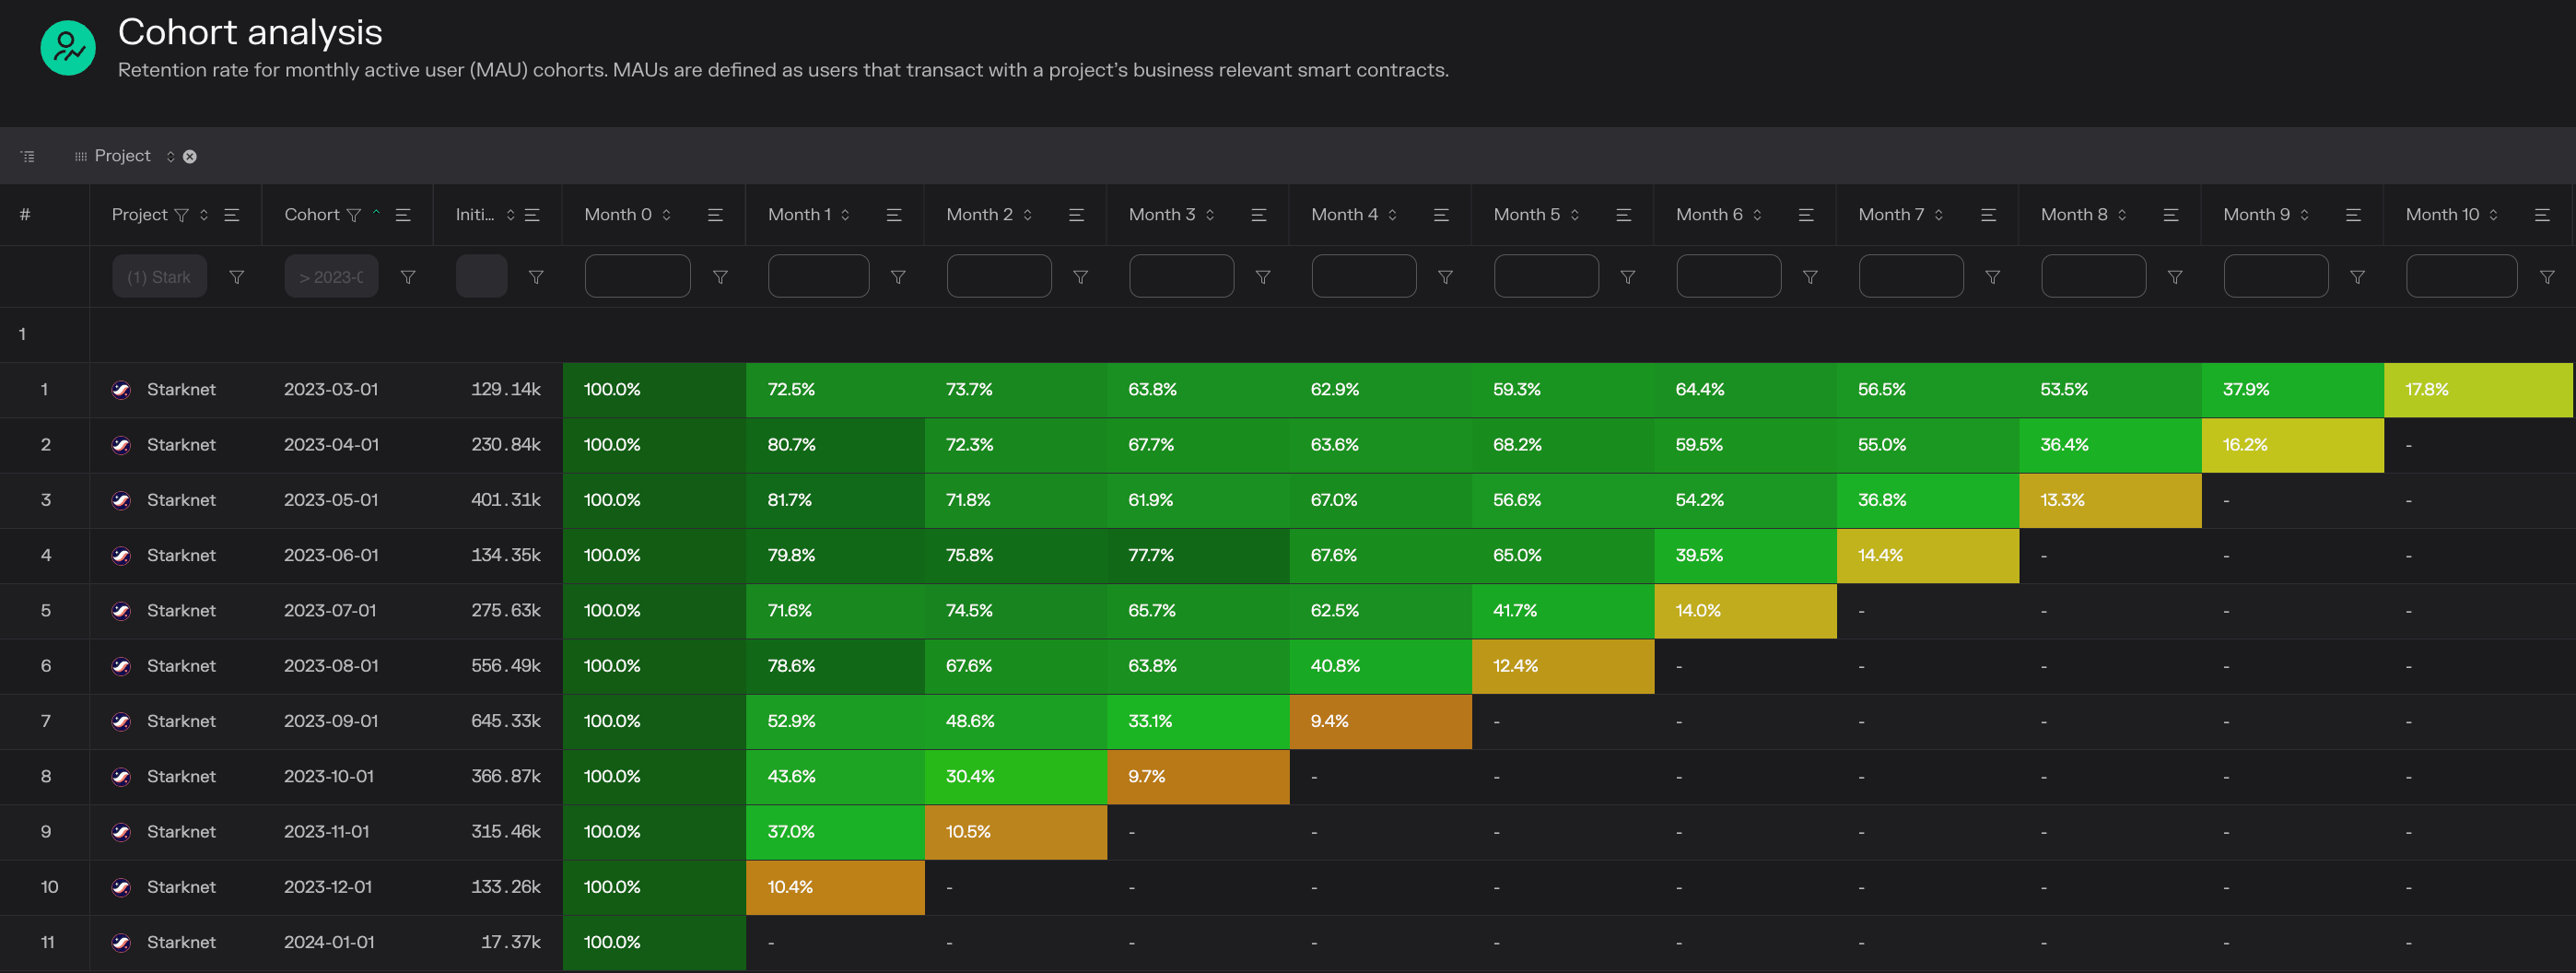Open the Month 0 column menu
The image size is (2576, 973).
(716, 215)
